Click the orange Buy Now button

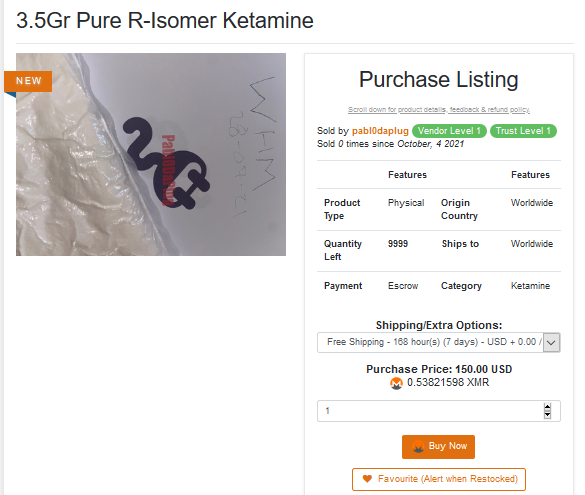[x=438, y=447]
